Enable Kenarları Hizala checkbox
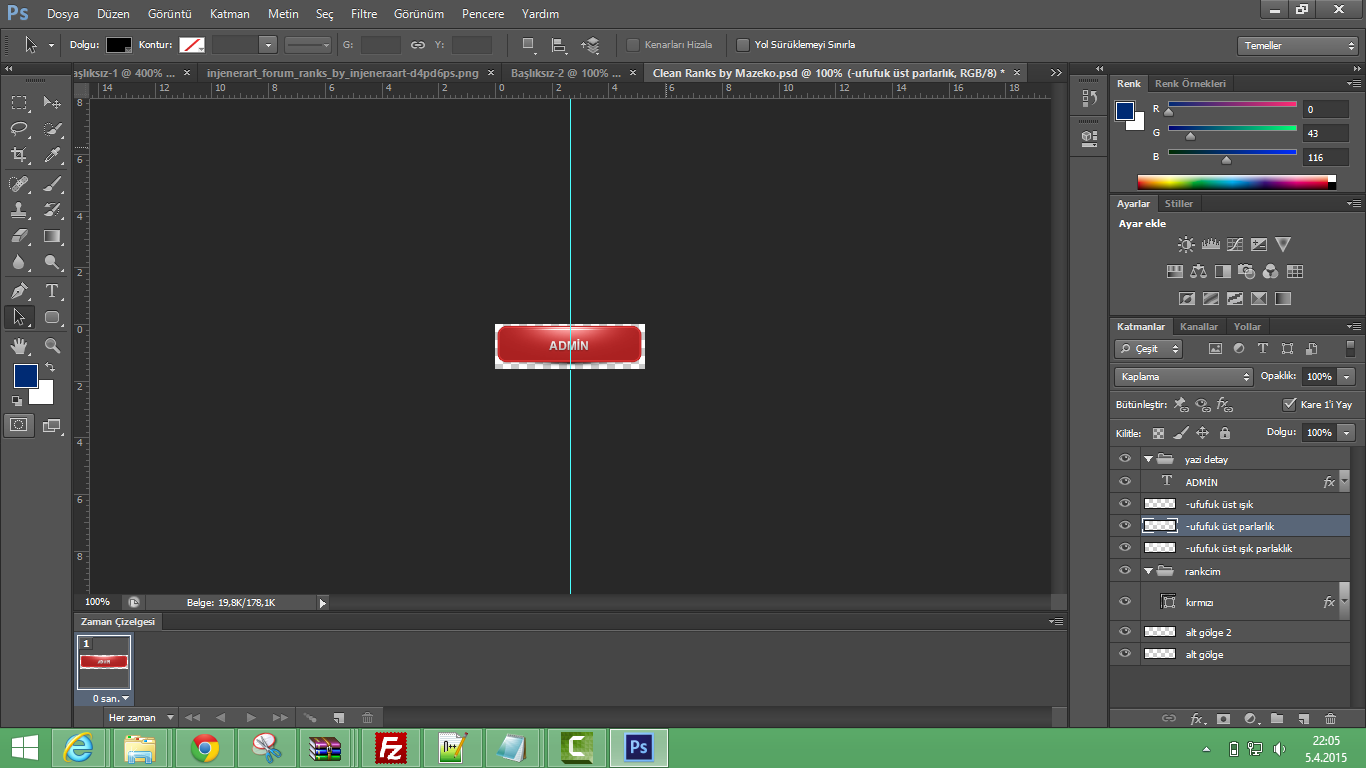Viewport: 1366px width, 768px height. [633, 45]
